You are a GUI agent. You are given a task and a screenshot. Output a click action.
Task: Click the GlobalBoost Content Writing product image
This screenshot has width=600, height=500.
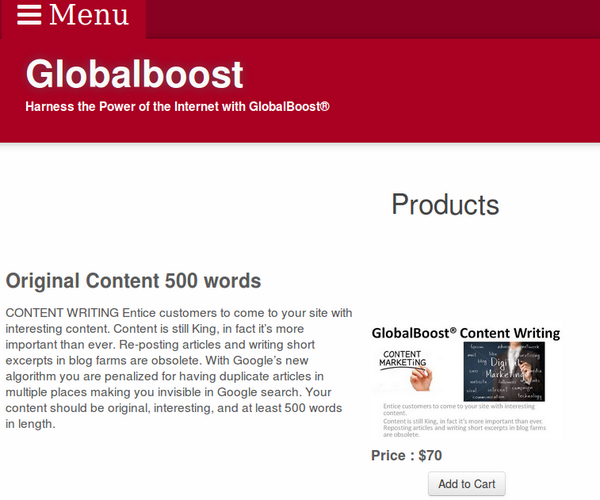tap(466, 381)
